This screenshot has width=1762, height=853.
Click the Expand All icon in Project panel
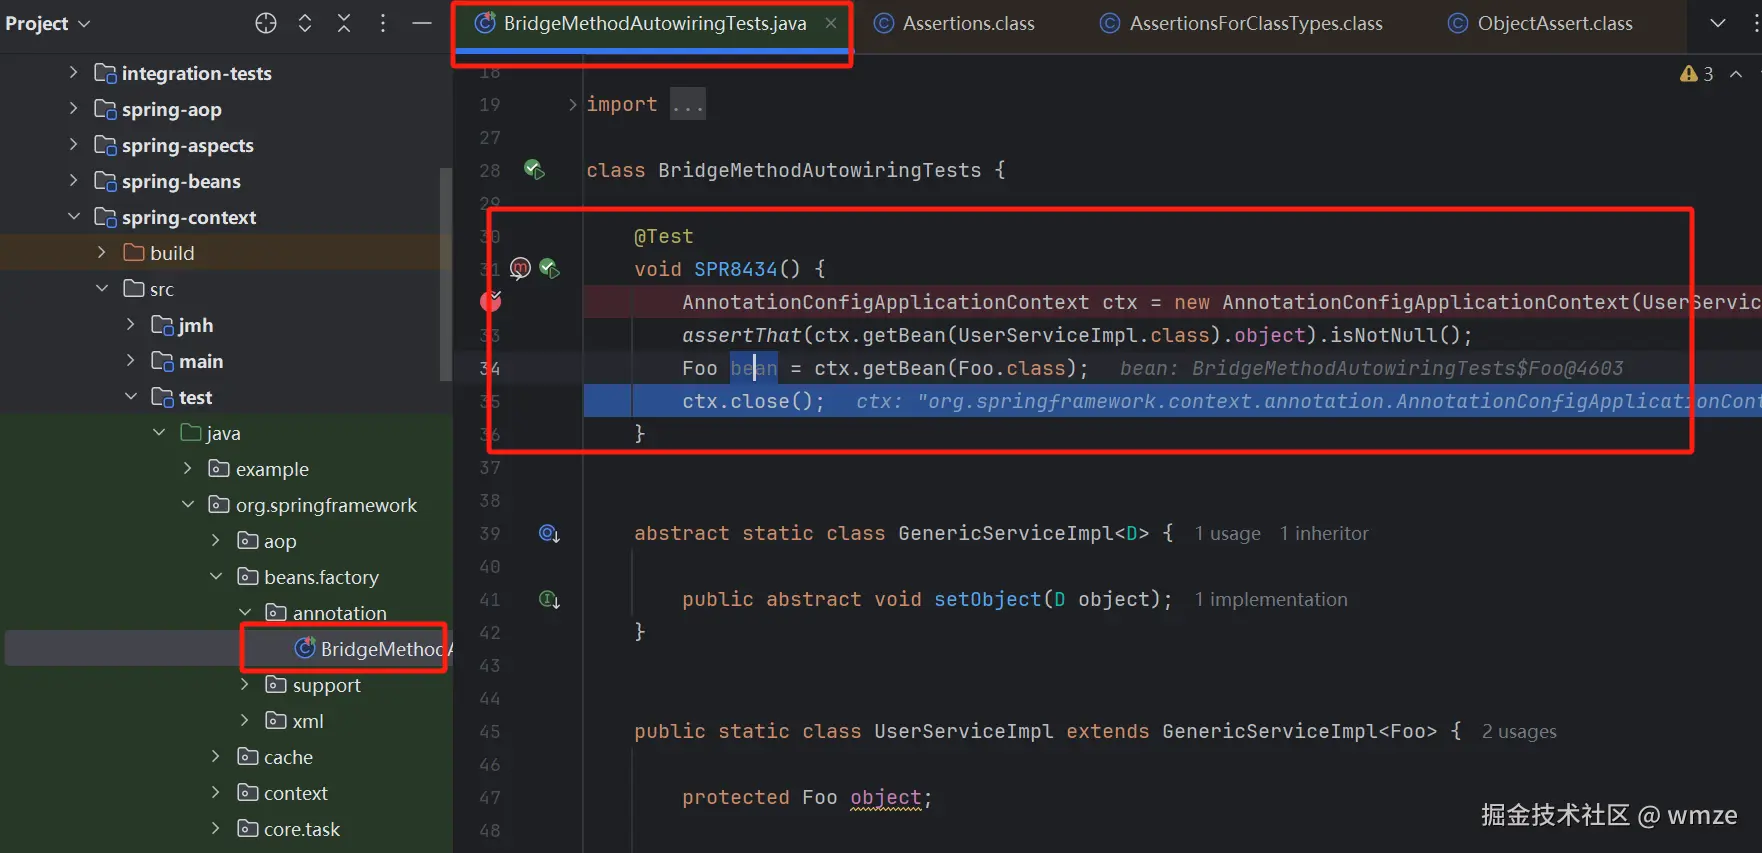pyautogui.click(x=305, y=23)
